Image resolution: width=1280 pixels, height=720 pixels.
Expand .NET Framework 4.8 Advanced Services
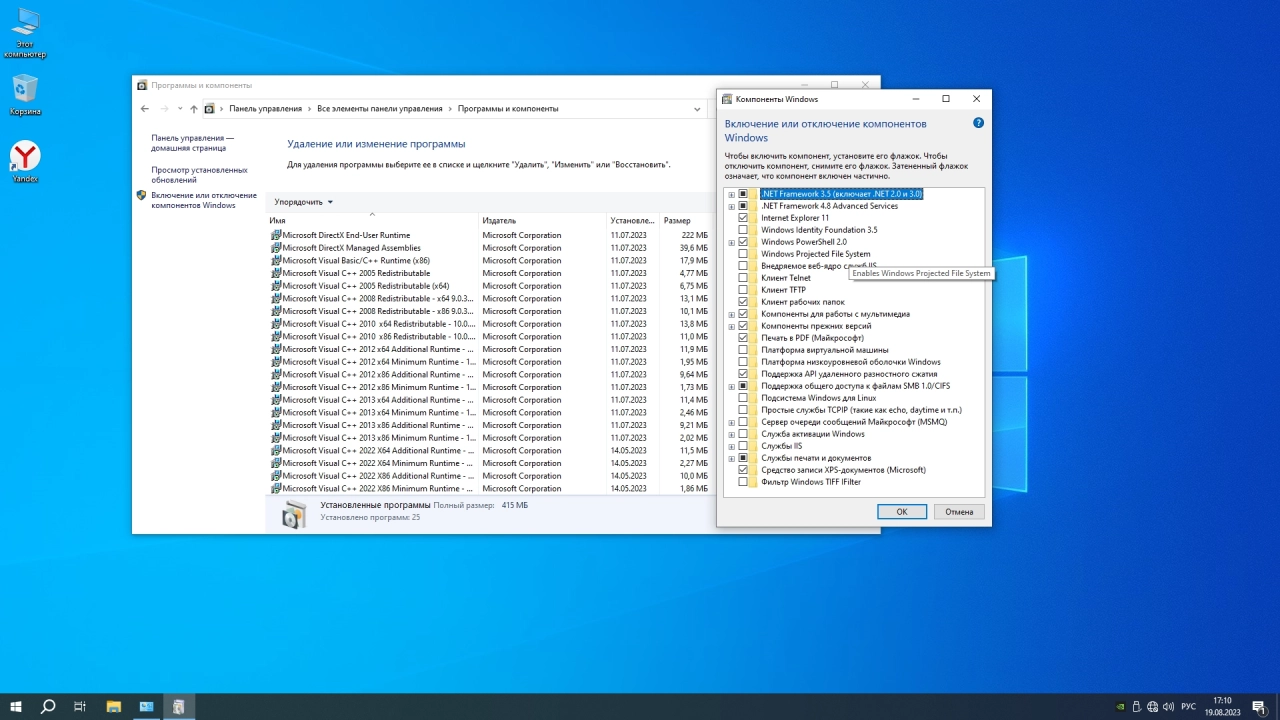pyautogui.click(x=732, y=206)
